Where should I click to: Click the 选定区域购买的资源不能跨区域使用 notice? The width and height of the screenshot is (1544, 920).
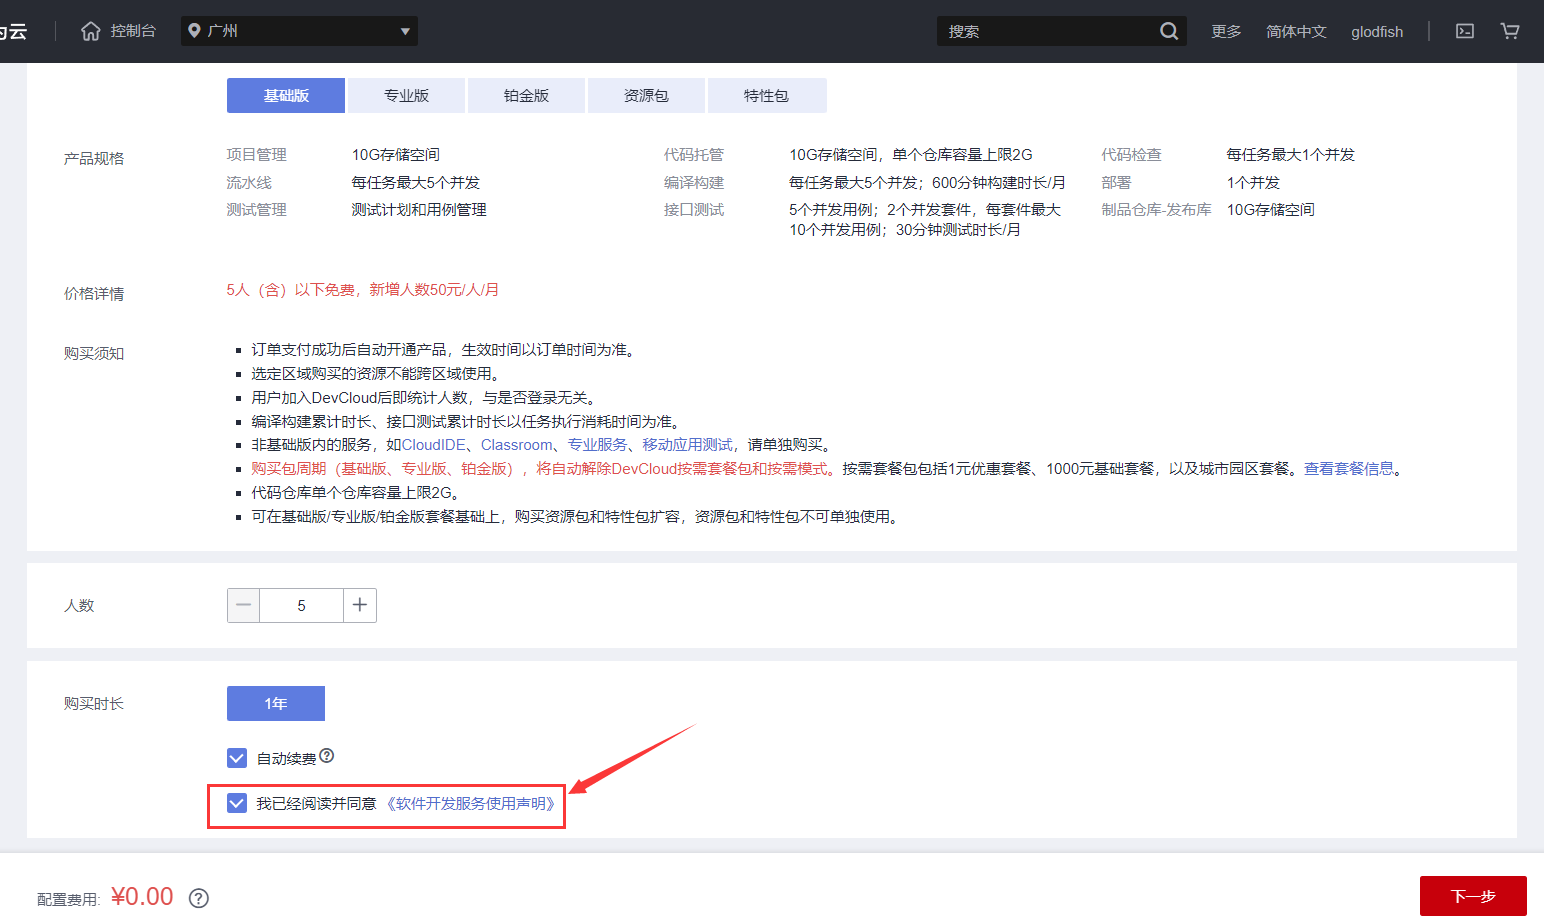point(375,374)
